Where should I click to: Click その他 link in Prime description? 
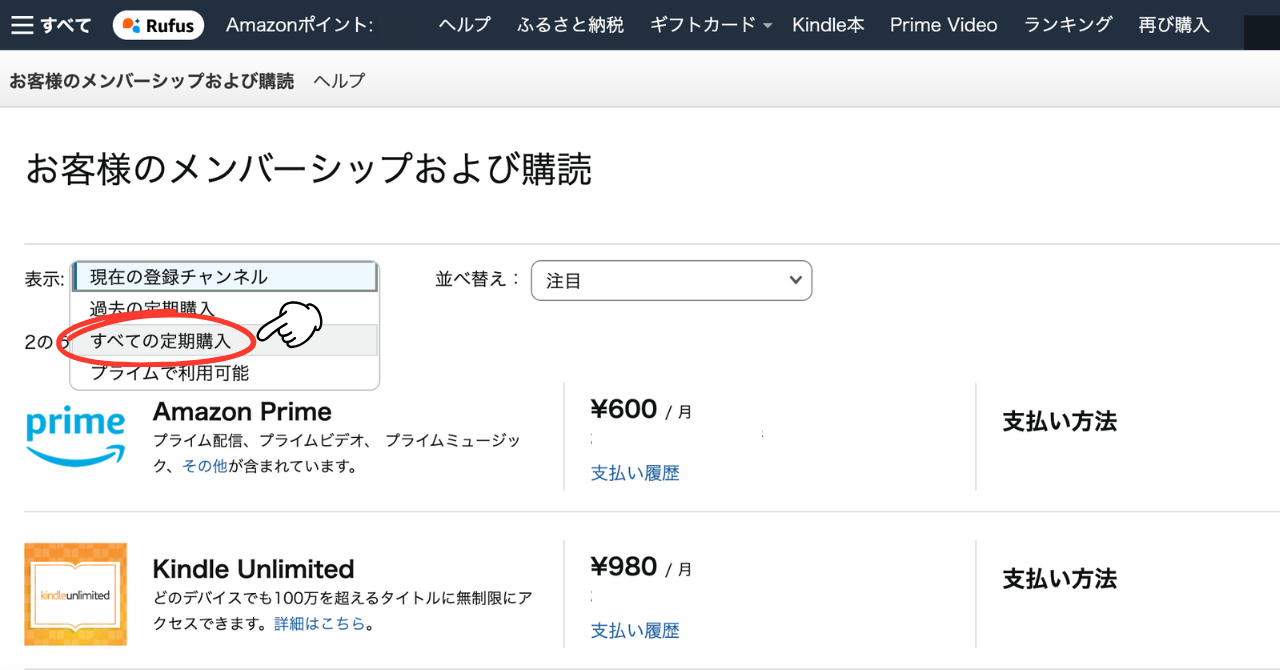205,466
